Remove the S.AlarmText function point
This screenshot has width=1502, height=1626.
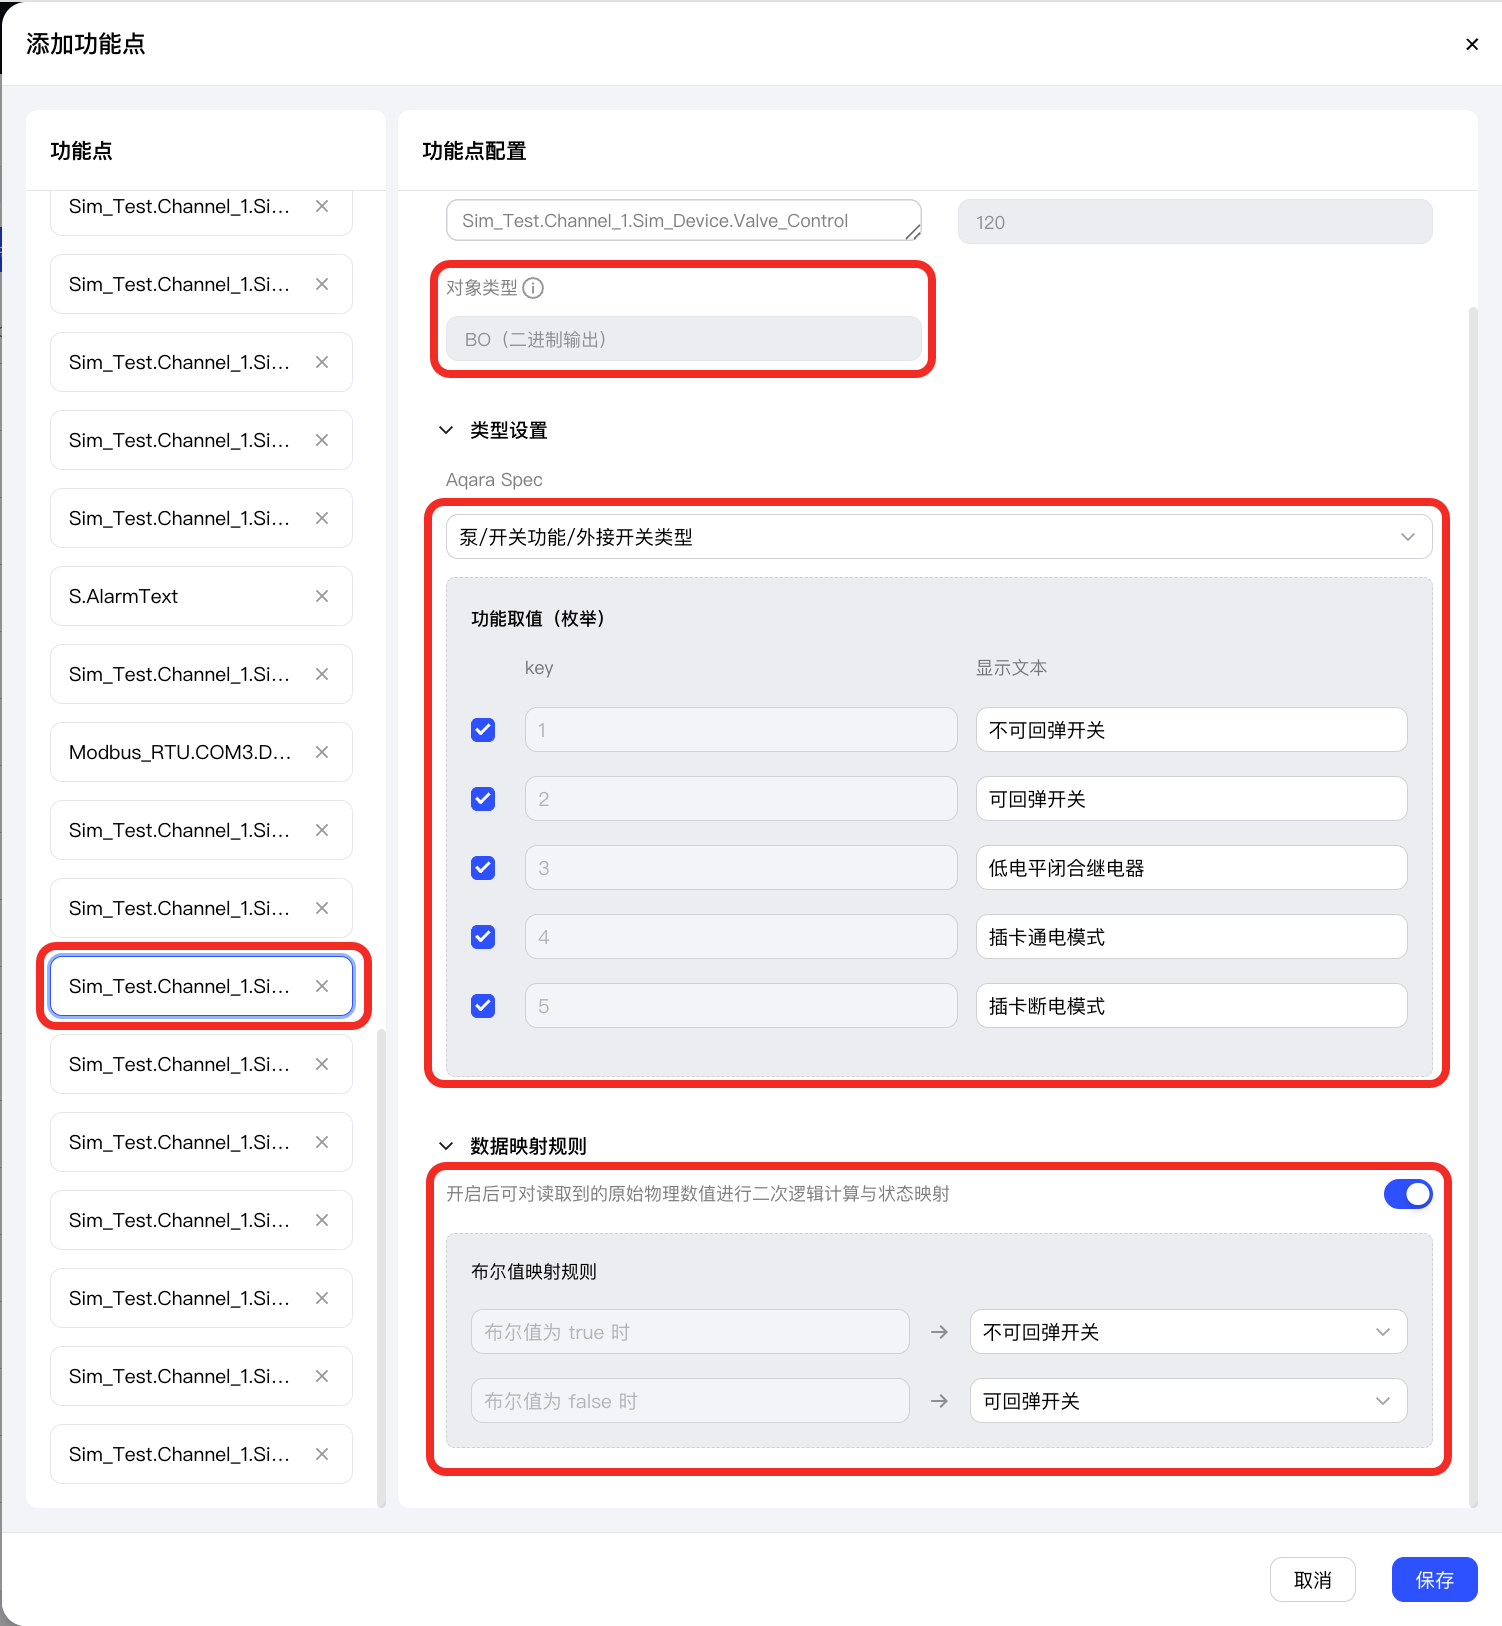point(322,596)
